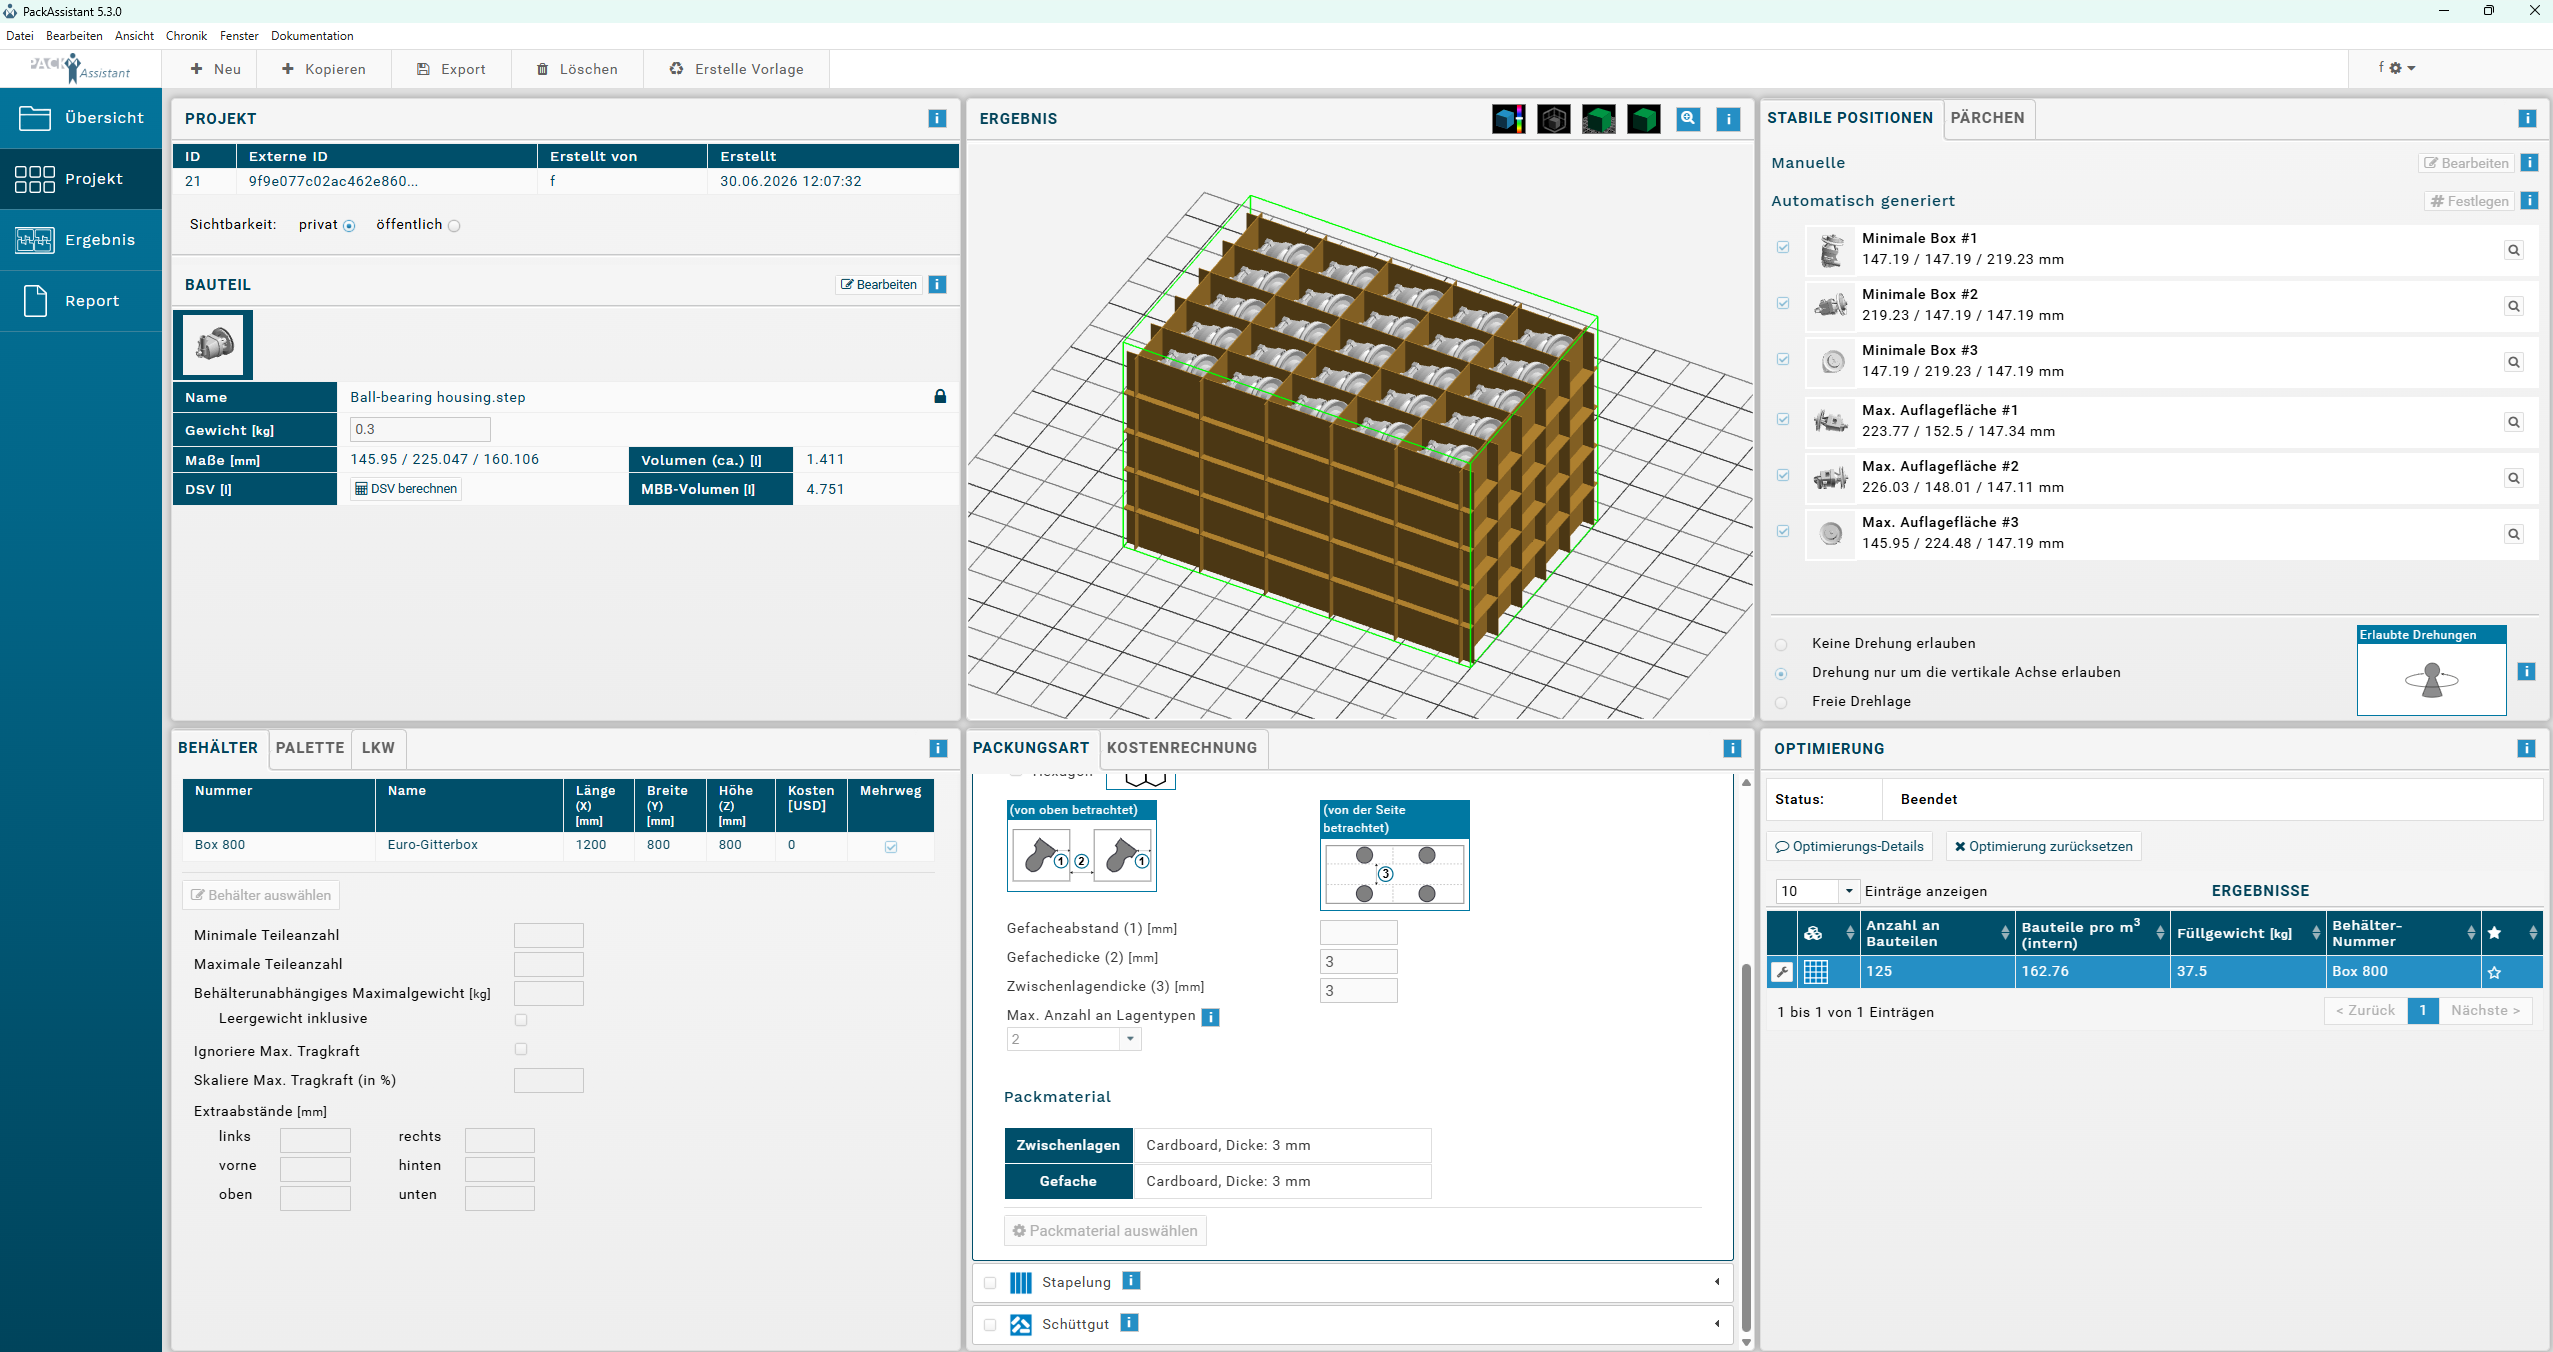Screen dimensions: 2553x1352
Task: Click the lock icon beside the part name
Action: point(940,396)
